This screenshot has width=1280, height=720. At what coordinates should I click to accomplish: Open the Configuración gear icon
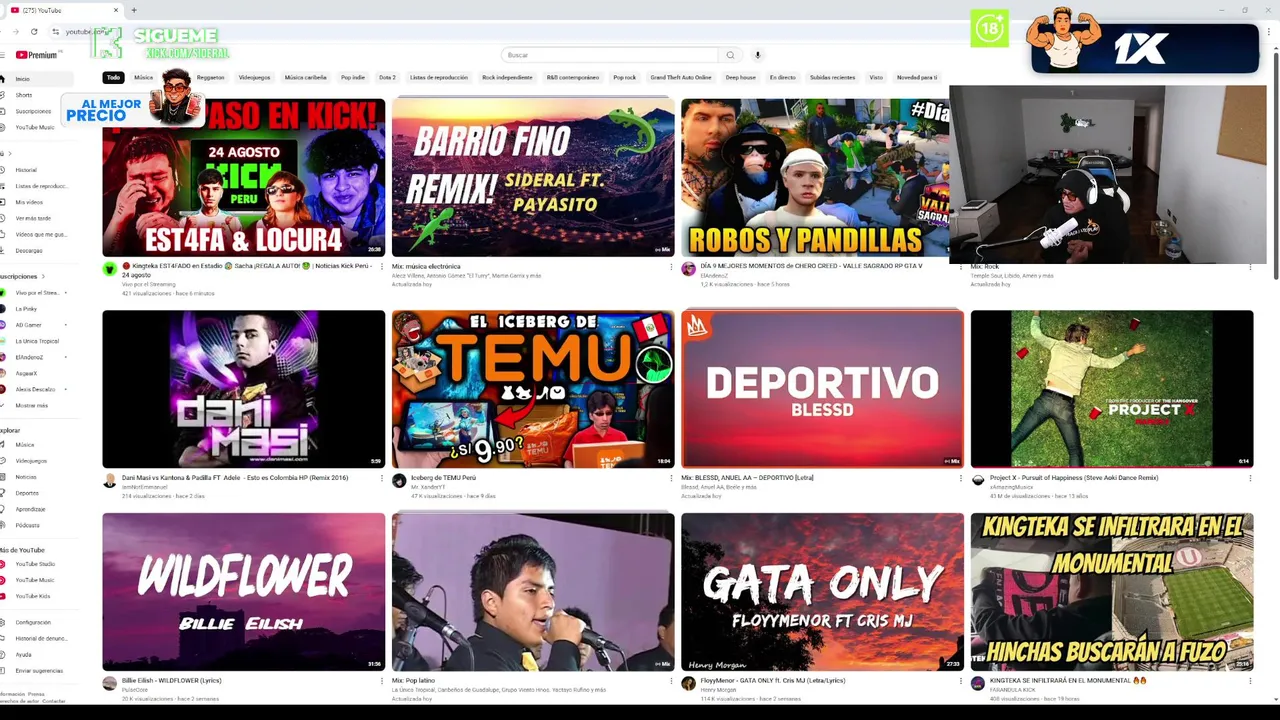[3, 622]
